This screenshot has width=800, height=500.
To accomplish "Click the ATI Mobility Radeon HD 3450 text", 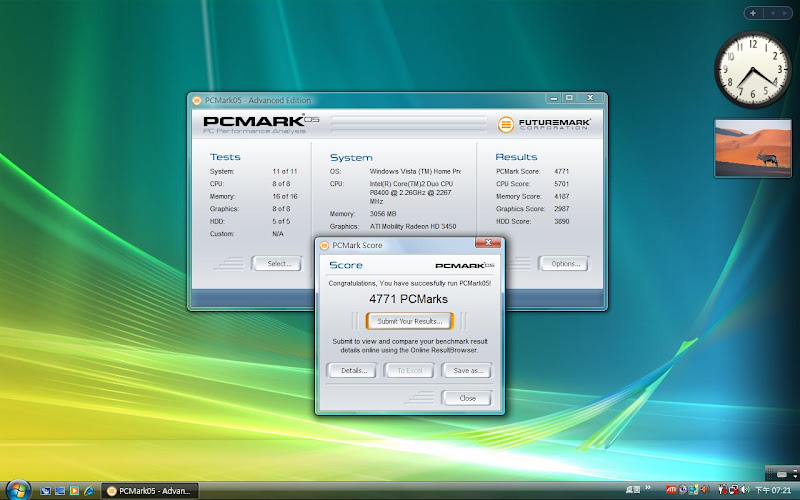I will (x=413, y=226).
